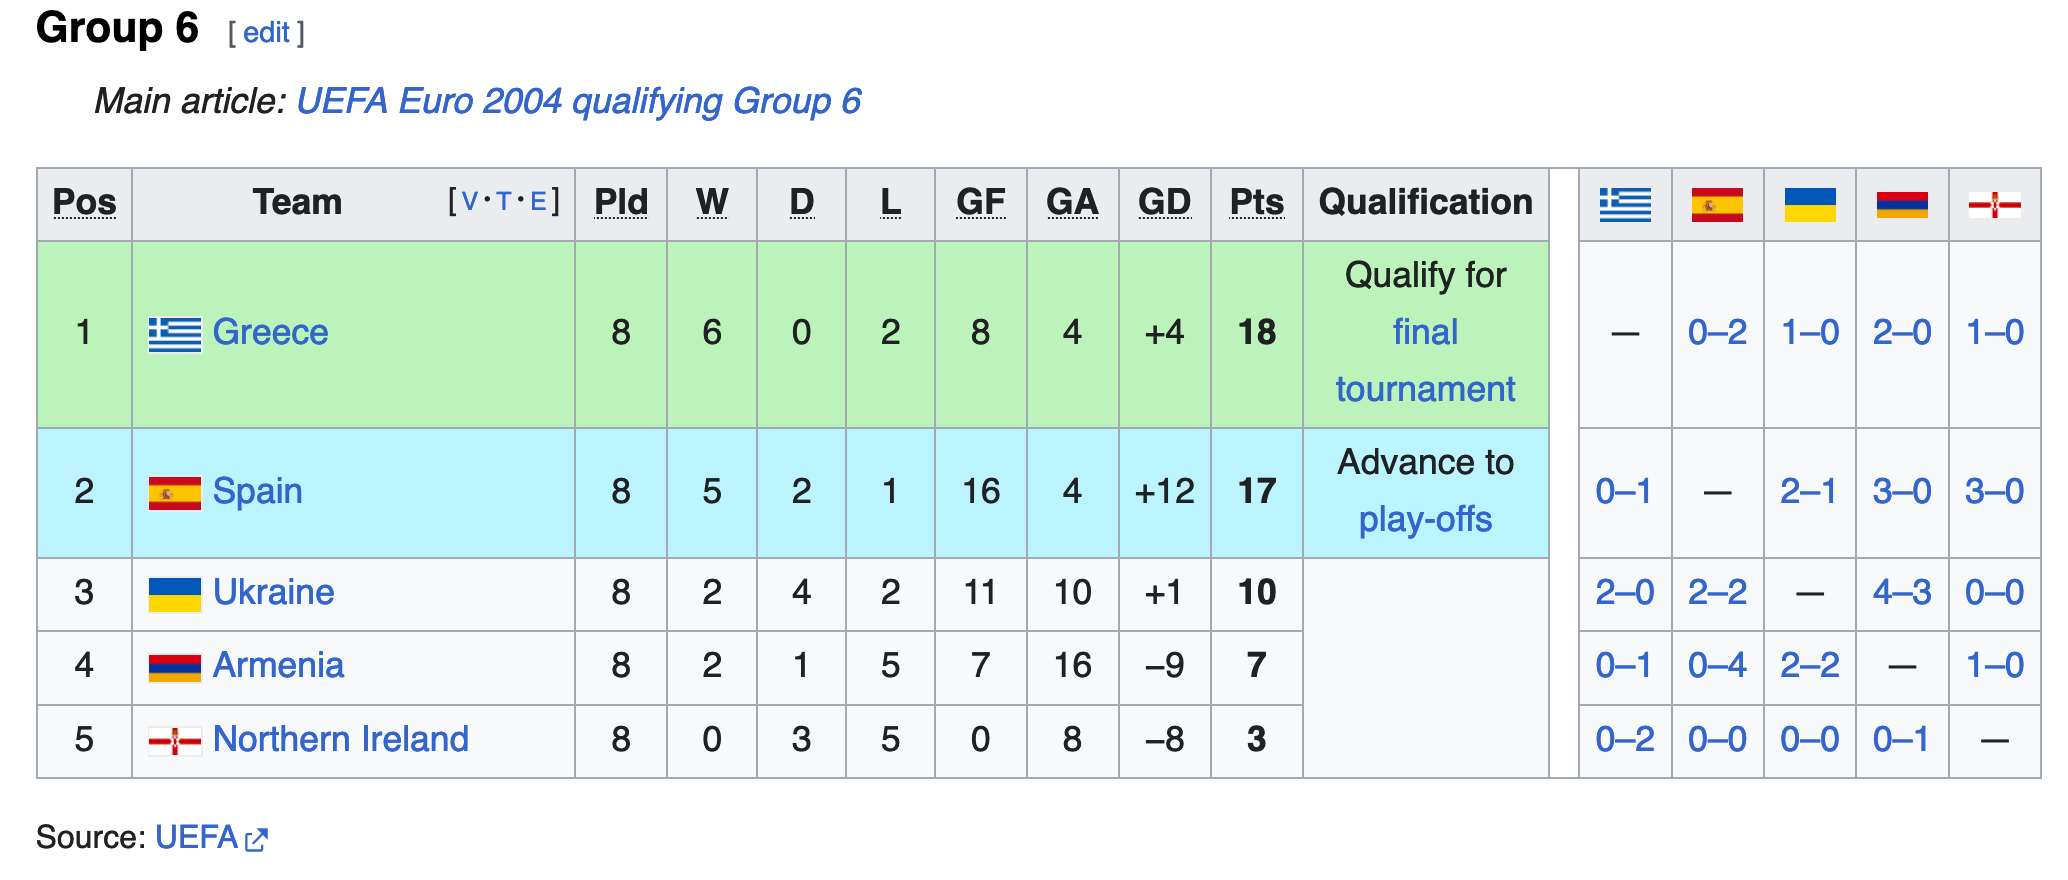Click the V view template link
This screenshot has width=2068, height=880.
(469, 202)
